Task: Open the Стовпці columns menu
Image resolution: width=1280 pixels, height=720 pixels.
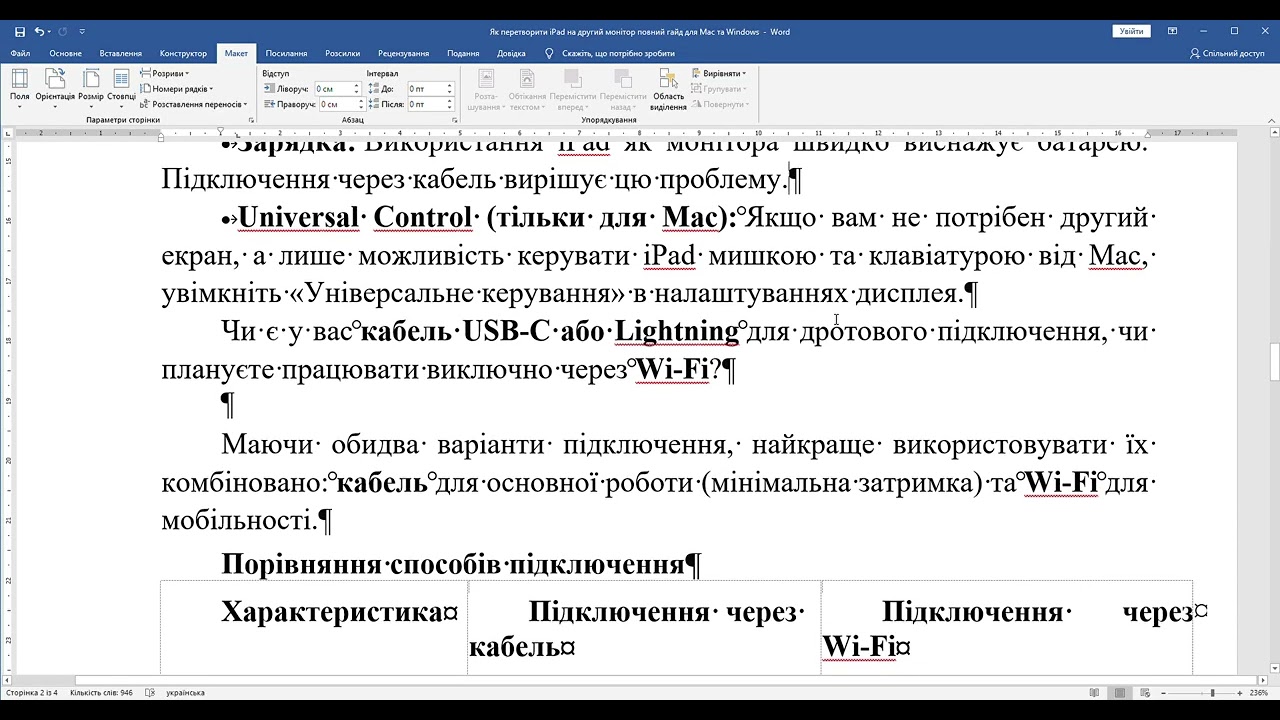Action: 121,88
